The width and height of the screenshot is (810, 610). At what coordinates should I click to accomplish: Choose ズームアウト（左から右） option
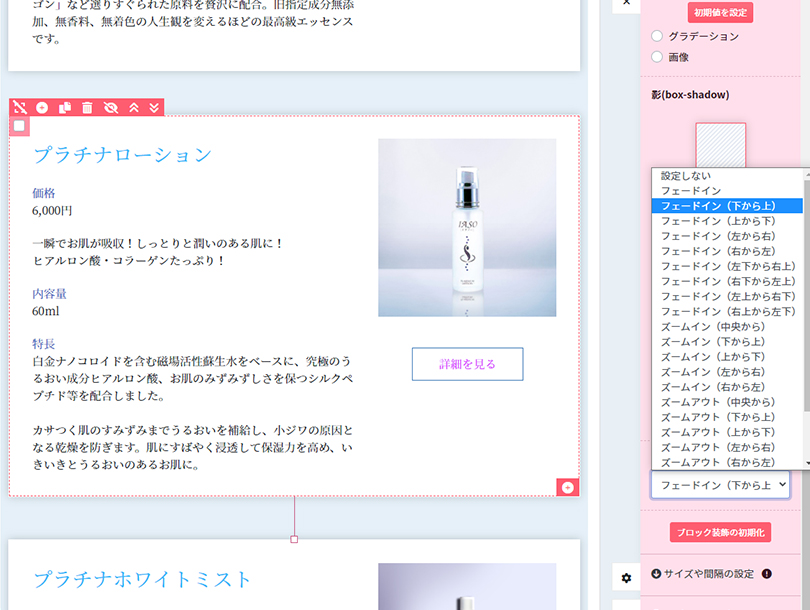tap(727, 447)
